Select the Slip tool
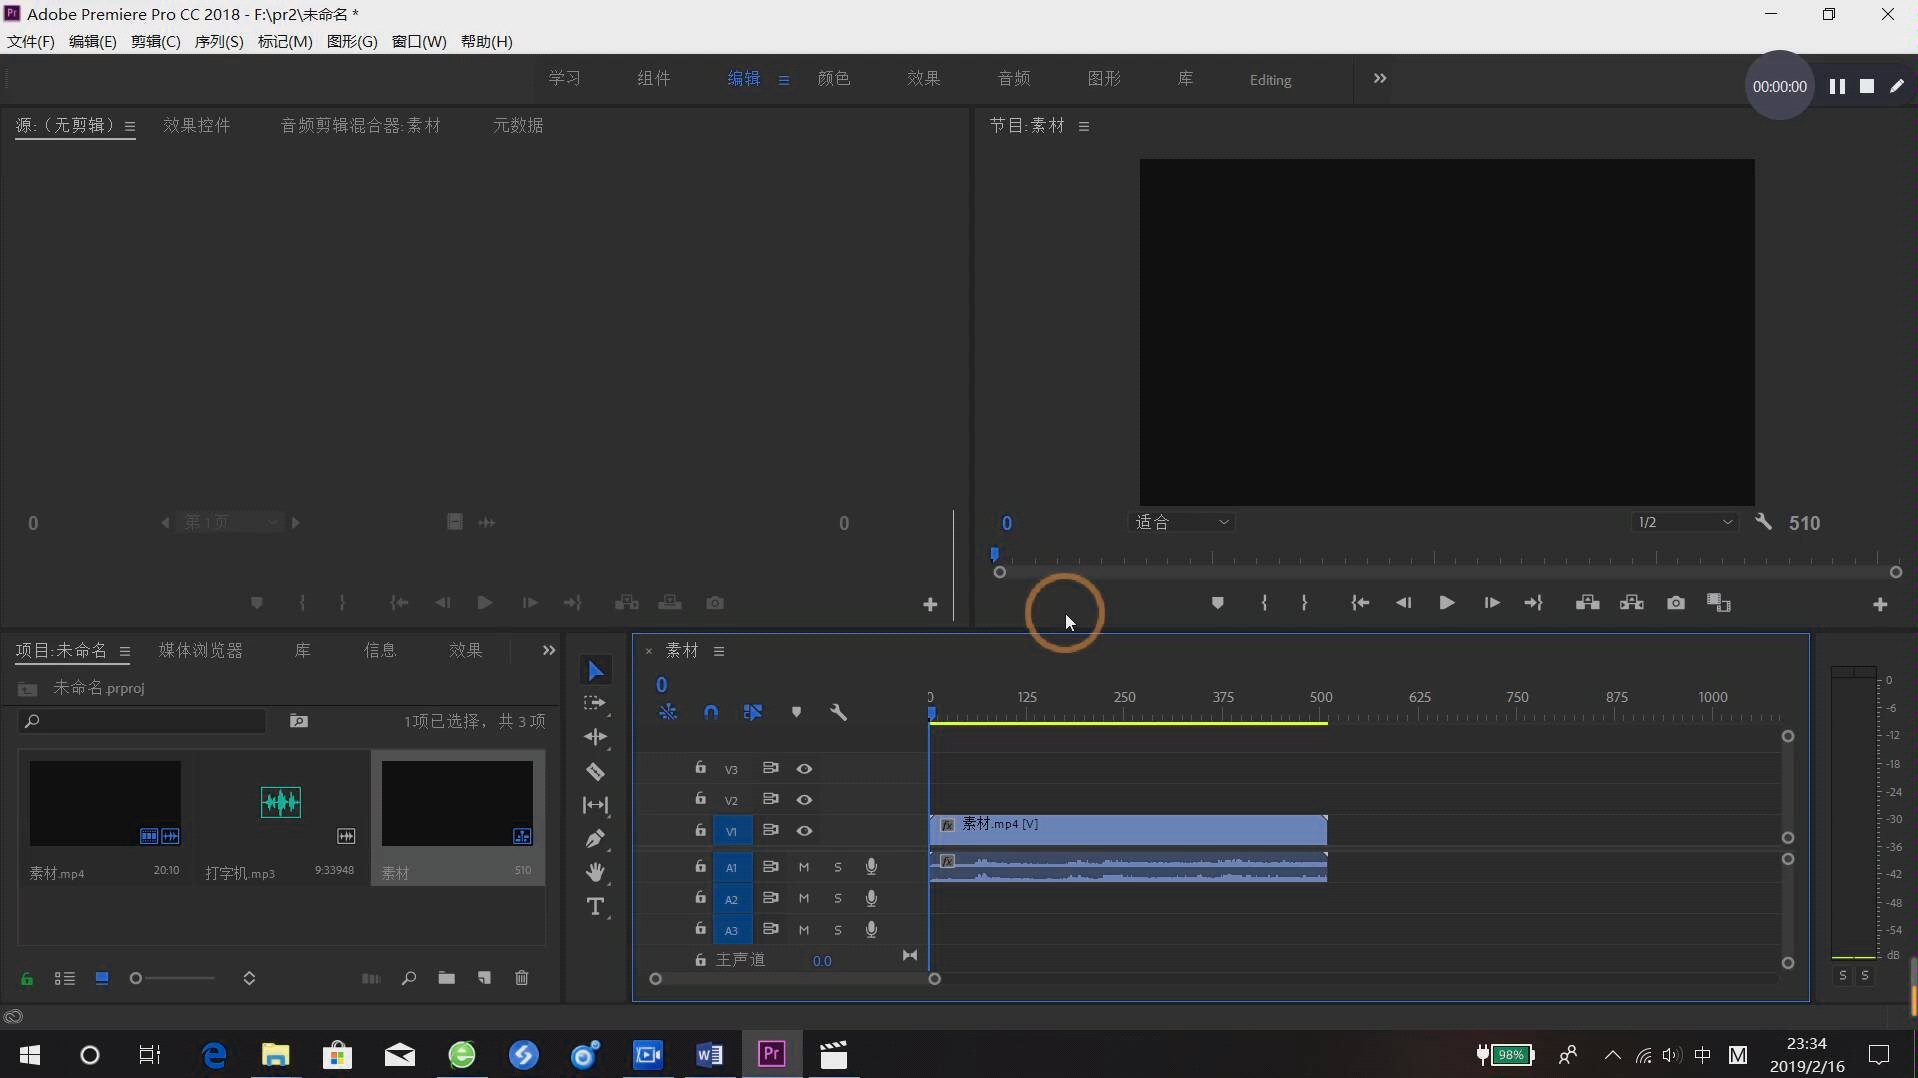 pyautogui.click(x=596, y=805)
